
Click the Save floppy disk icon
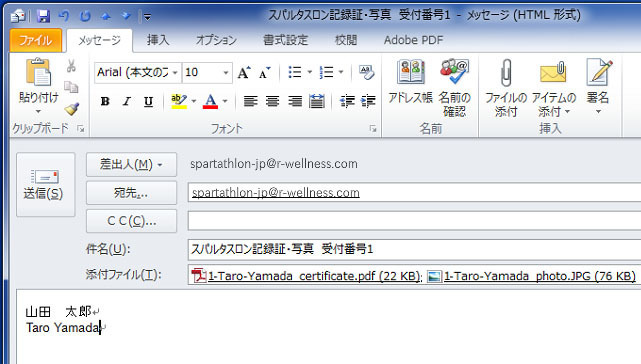pyautogui.click(x=43, y=16)
